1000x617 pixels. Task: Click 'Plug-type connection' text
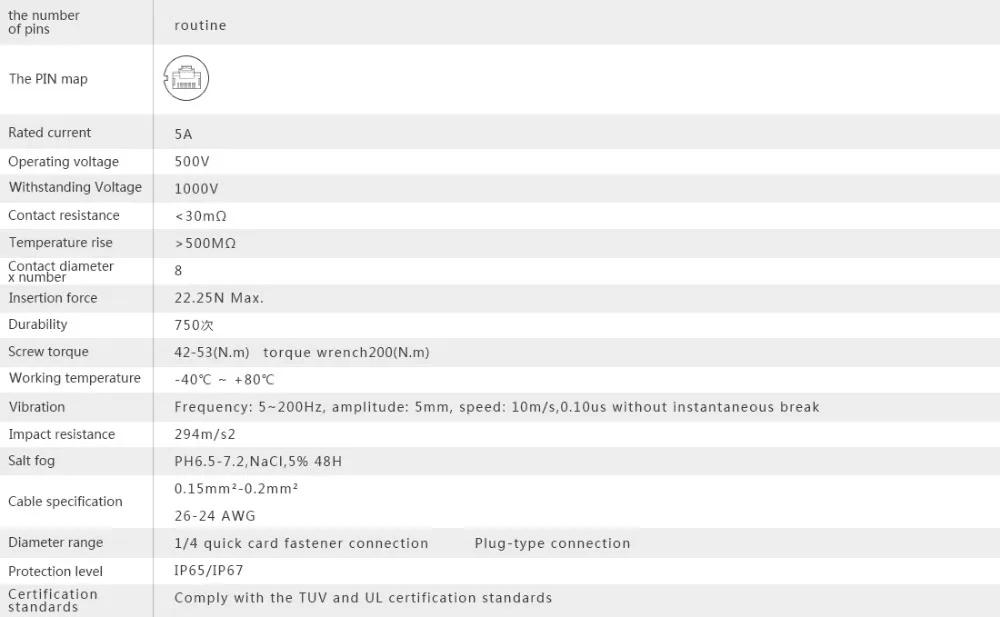552,544
